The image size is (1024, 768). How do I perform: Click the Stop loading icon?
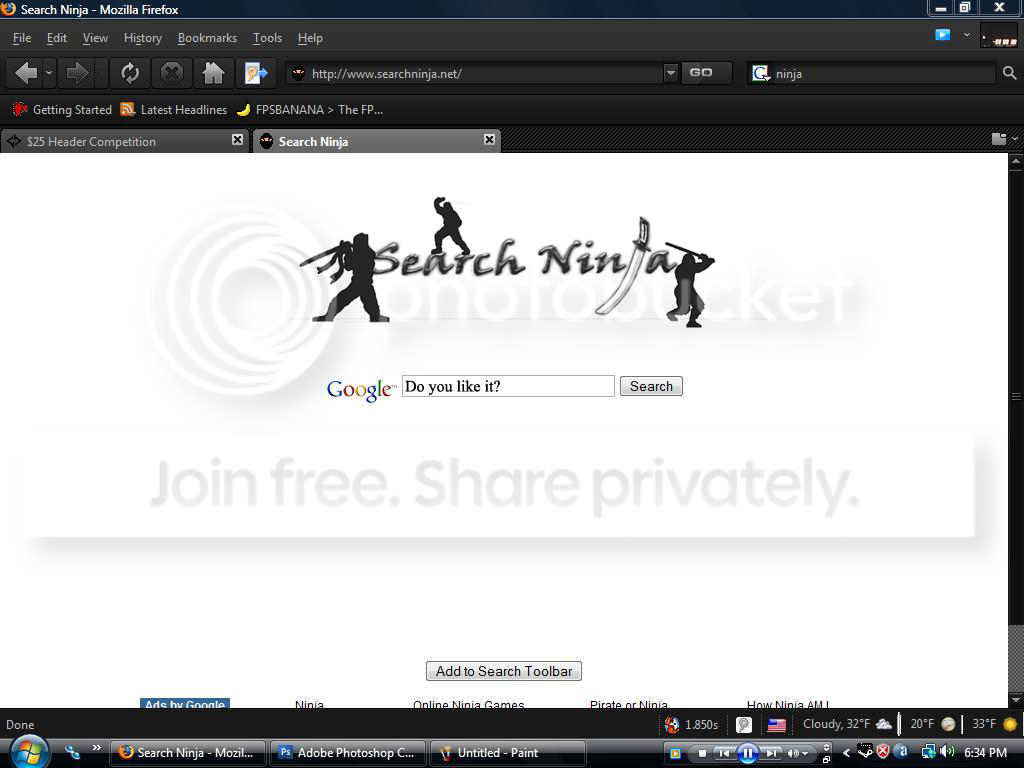[x=172, y=73]
